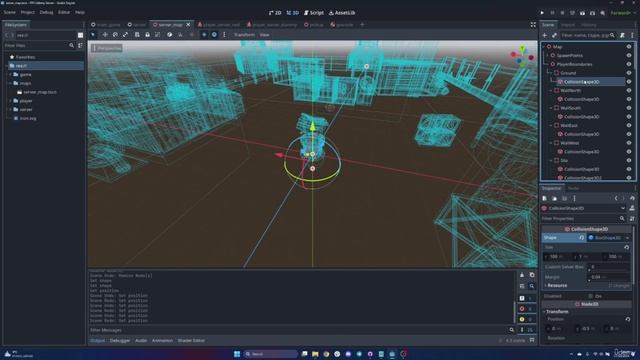Add a new scene tab with plus
This screenshot has width=640, height=360.
coord(362,24)
